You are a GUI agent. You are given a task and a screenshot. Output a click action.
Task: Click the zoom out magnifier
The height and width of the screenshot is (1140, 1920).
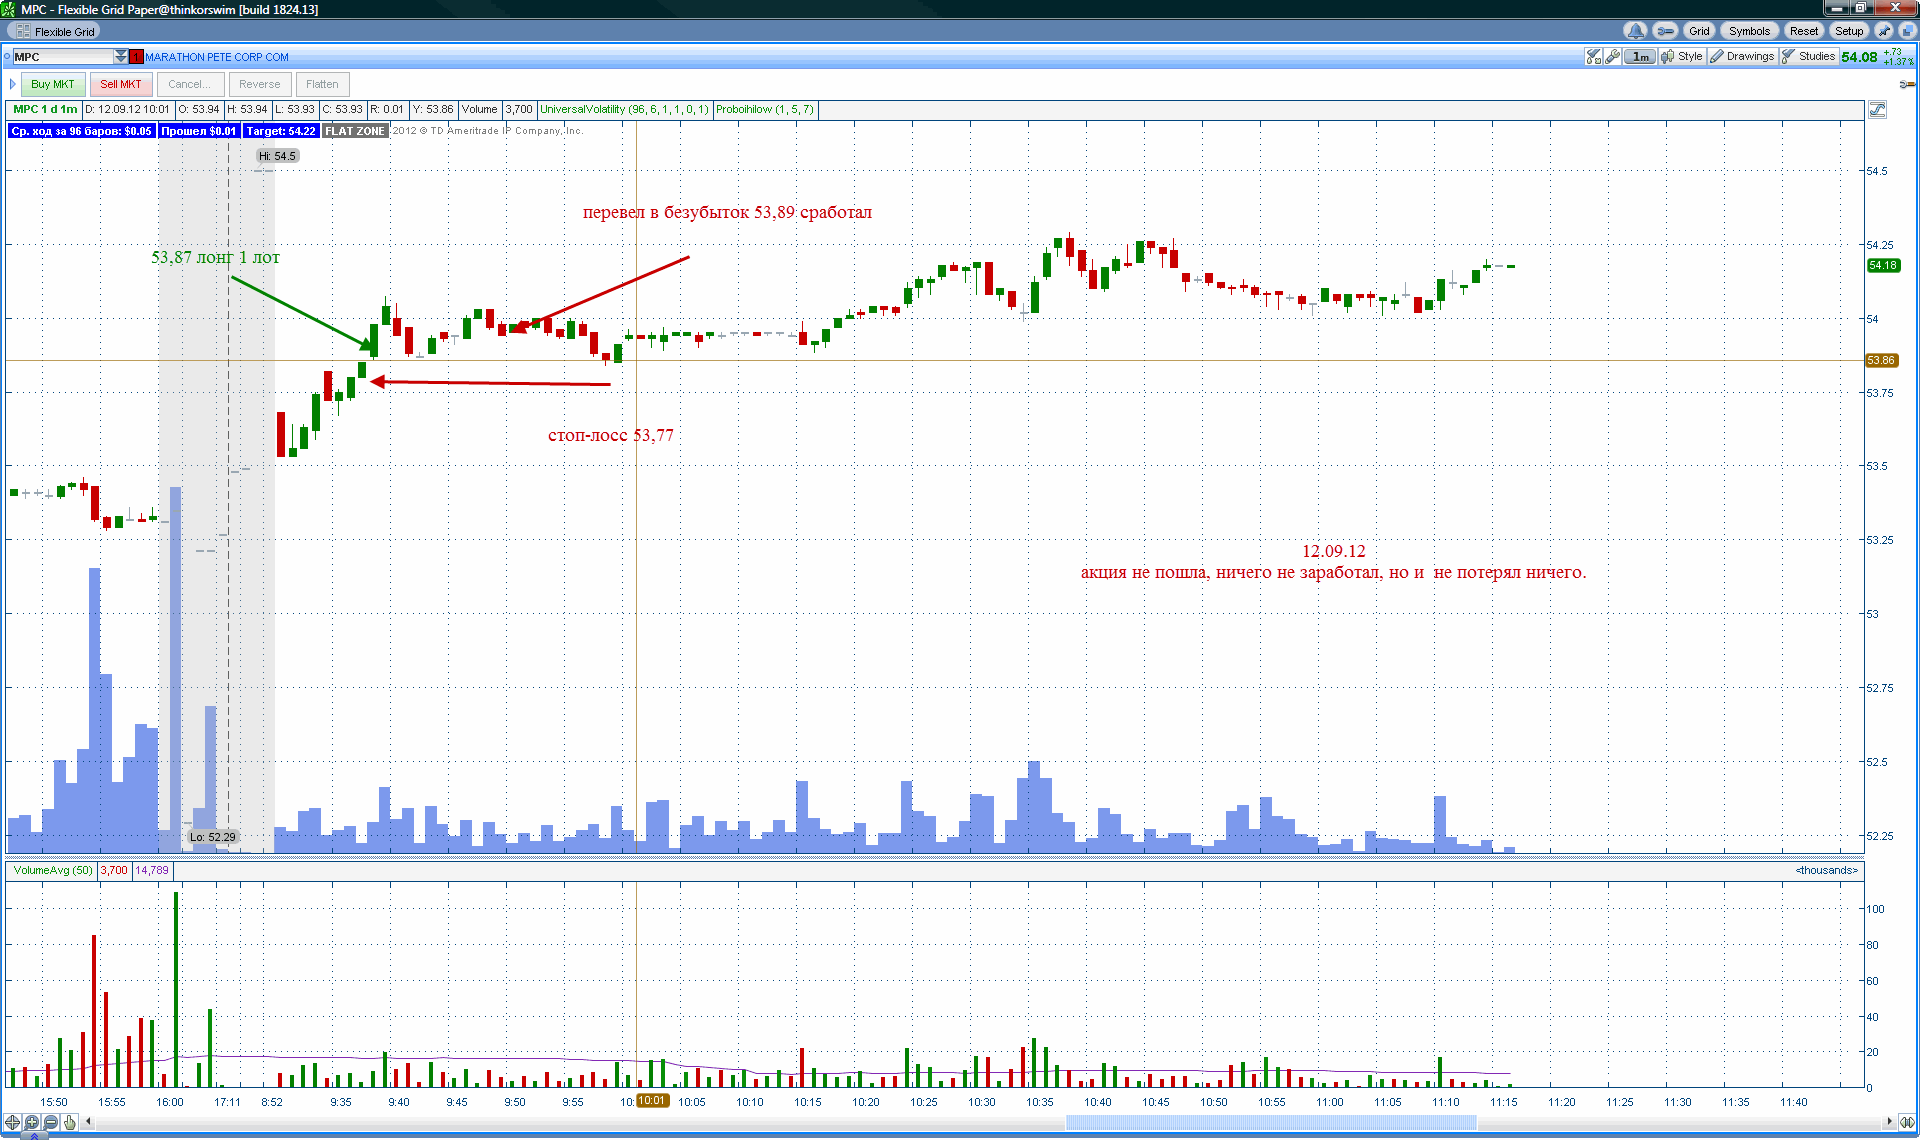(x=51, y=1122)
